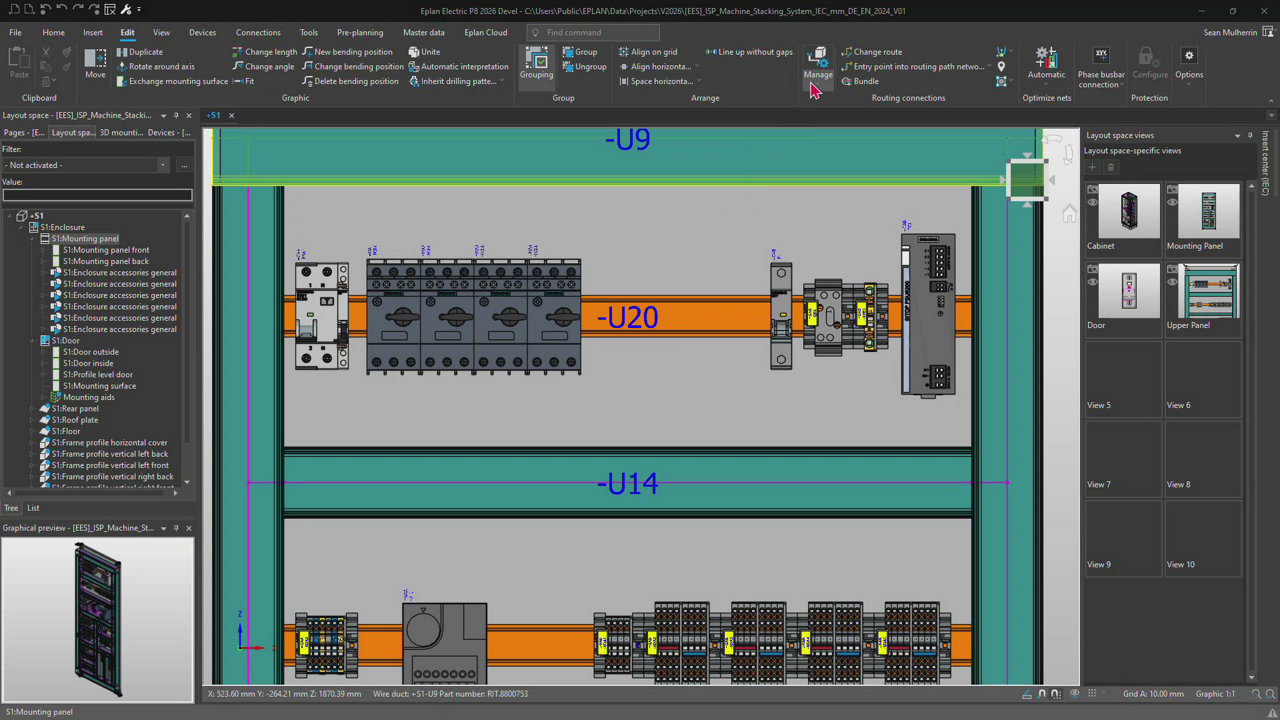Add a new layout space view with plus icon
Image resolution: width=1280 pixels, height=720 pixels.
point(1092,167)
